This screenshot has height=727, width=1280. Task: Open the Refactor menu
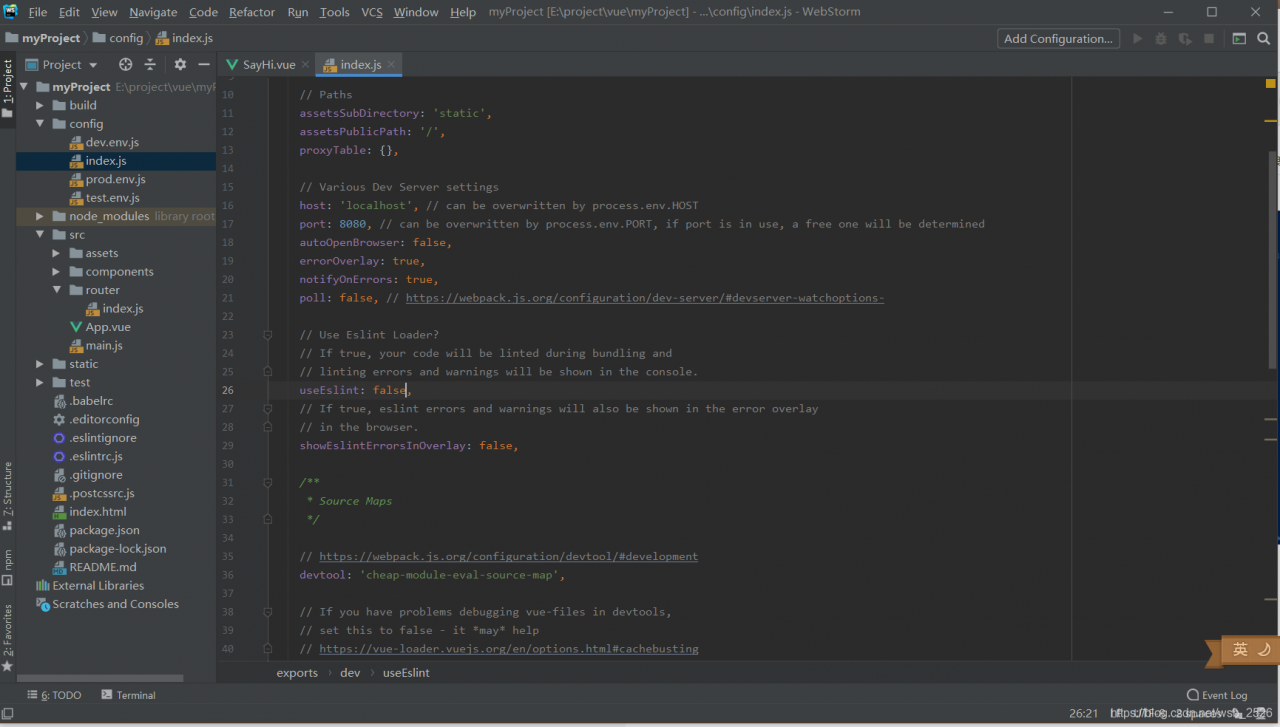252,12
